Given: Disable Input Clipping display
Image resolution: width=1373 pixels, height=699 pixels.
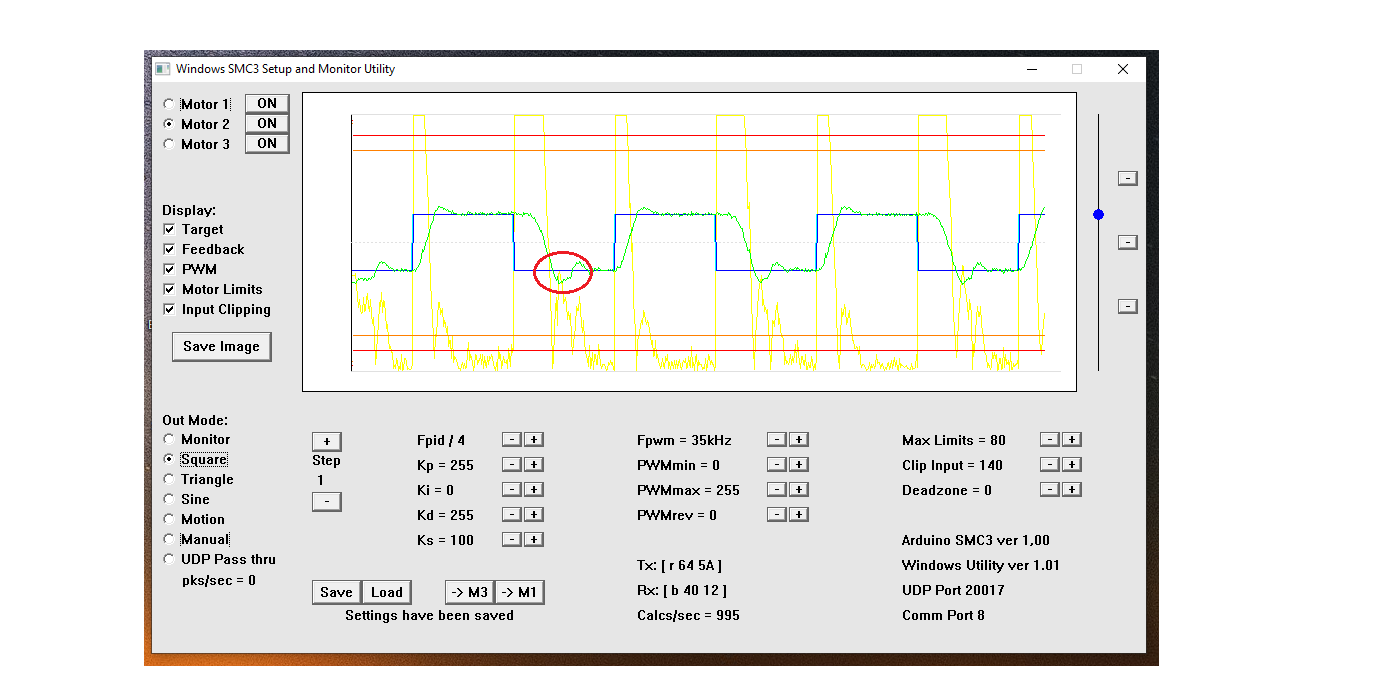Looking at the screenshot, I should (x=169, y=310).
